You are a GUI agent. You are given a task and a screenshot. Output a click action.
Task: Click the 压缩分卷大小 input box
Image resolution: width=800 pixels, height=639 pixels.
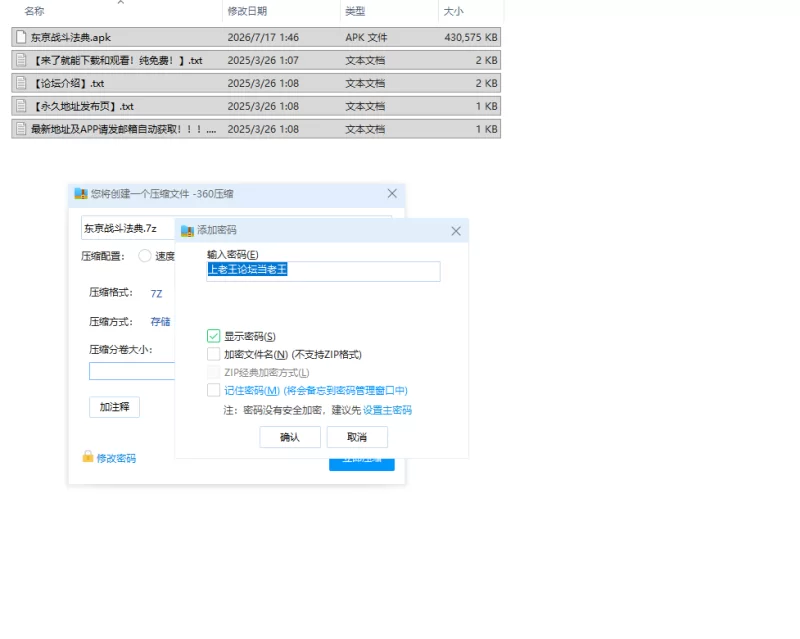(x=132, y=371)
